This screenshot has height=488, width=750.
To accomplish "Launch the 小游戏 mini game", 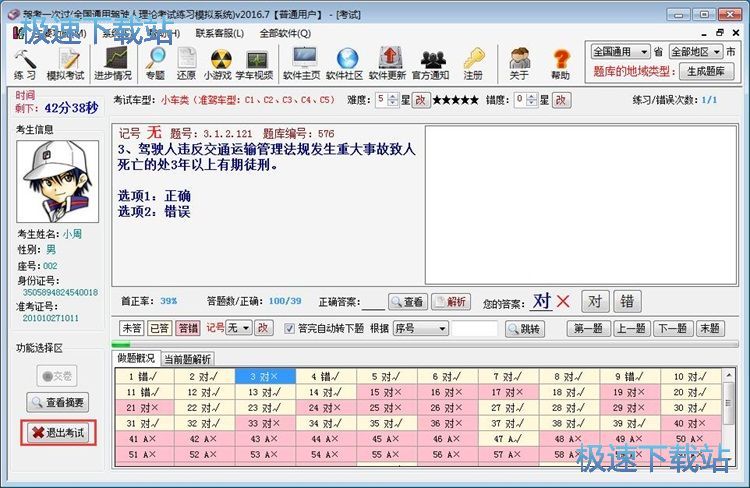I will [x=218, y=64].
